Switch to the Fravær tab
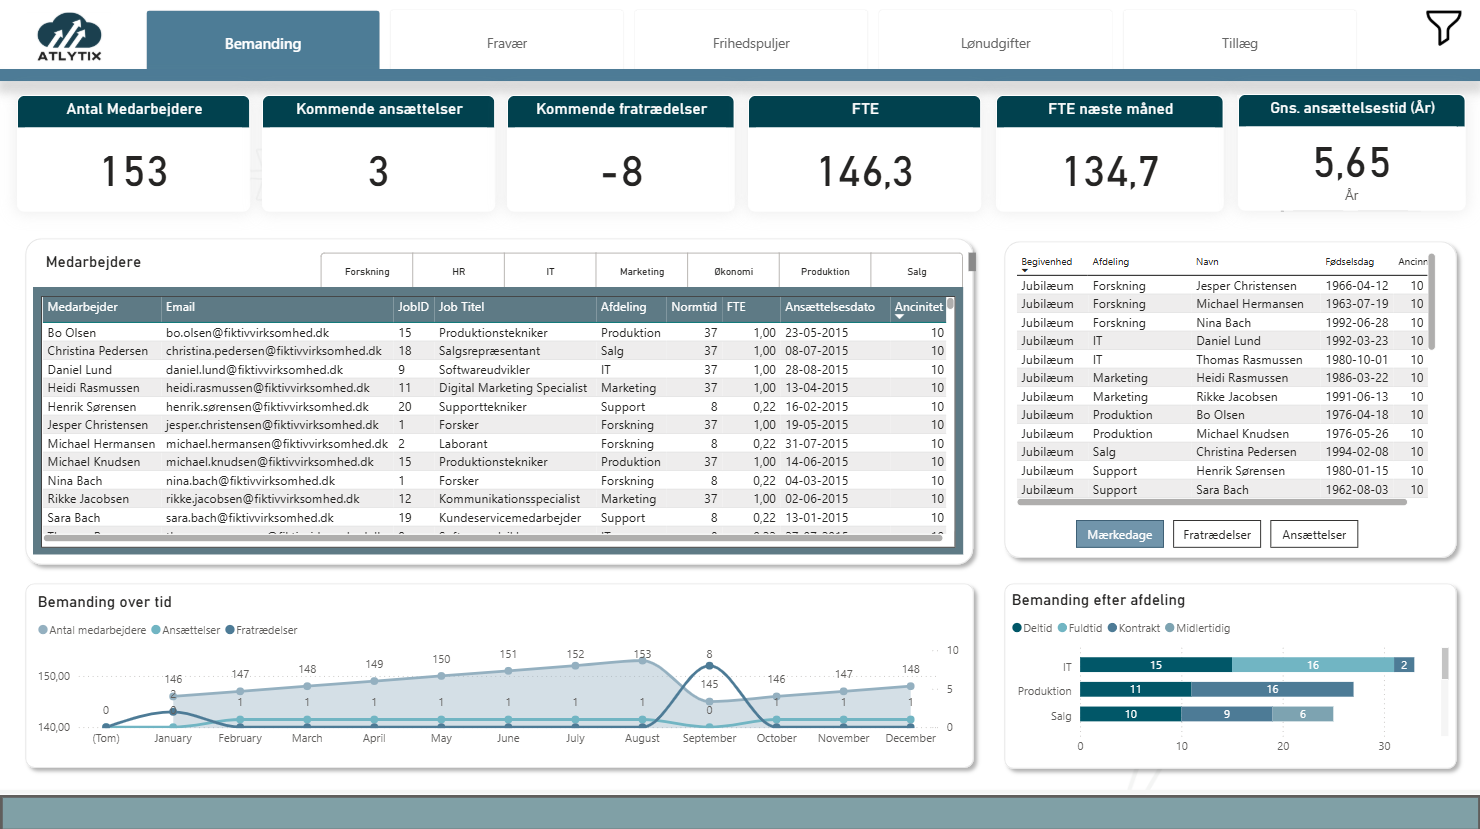The width and height of the screenshot is (1480, 829). tap(507, 43)
